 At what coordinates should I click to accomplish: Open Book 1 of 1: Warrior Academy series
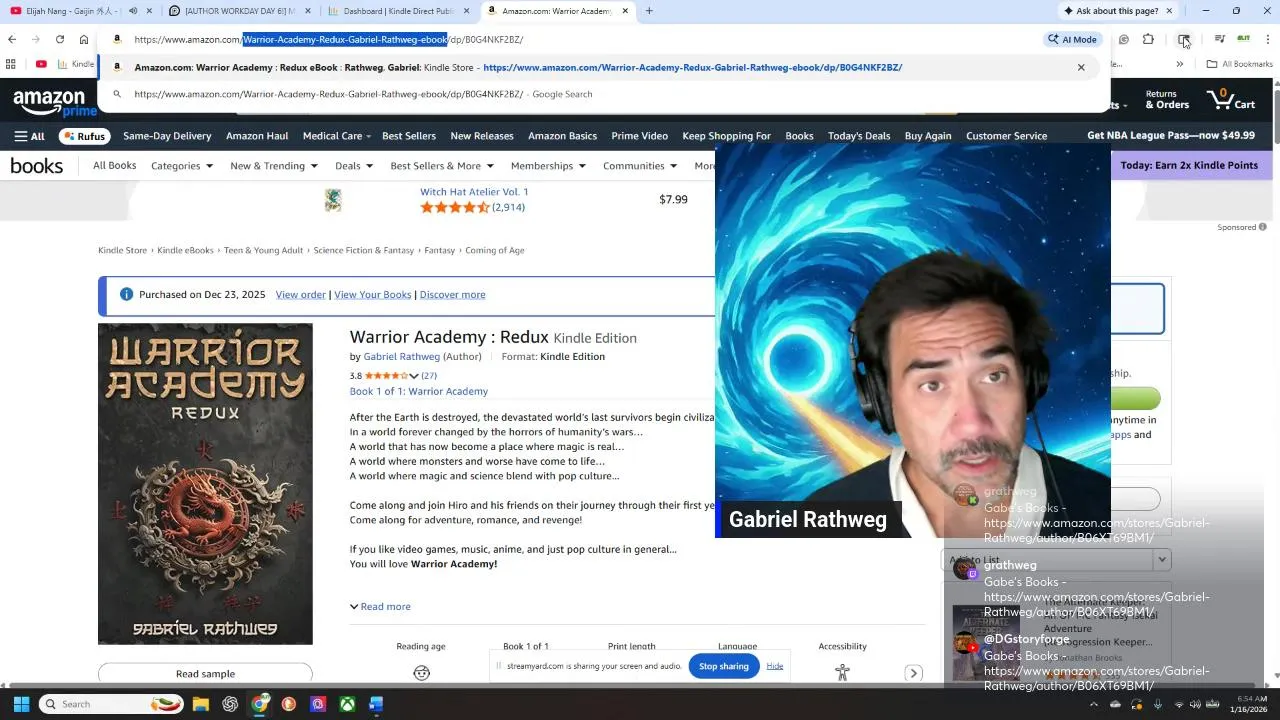tap(419, 391)
